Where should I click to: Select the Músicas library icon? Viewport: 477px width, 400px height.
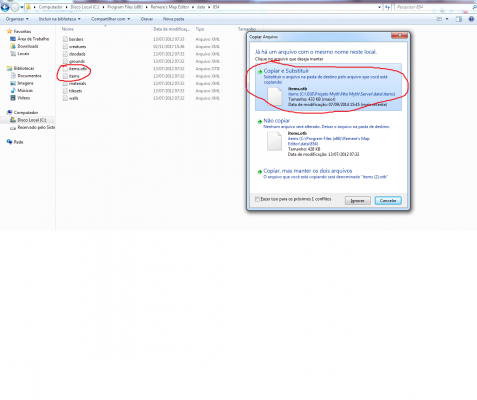pyautogui.click(x=13, y=90)
